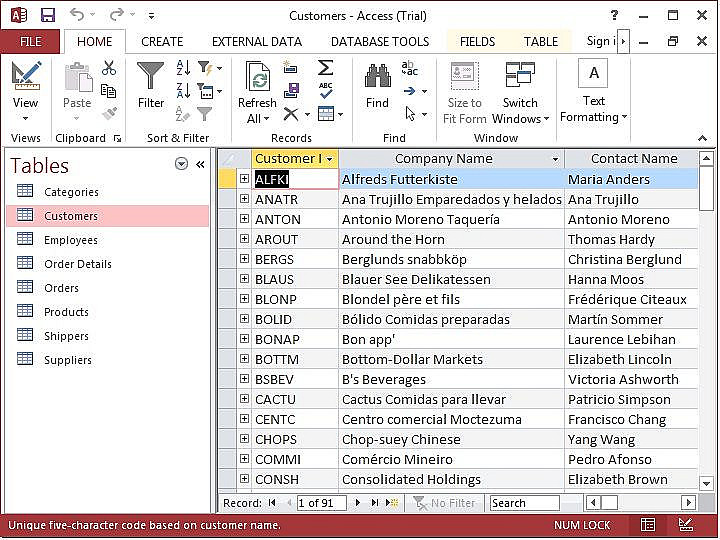
Task: Sort ascending with the A-Z icon
Action: point(184,68)
